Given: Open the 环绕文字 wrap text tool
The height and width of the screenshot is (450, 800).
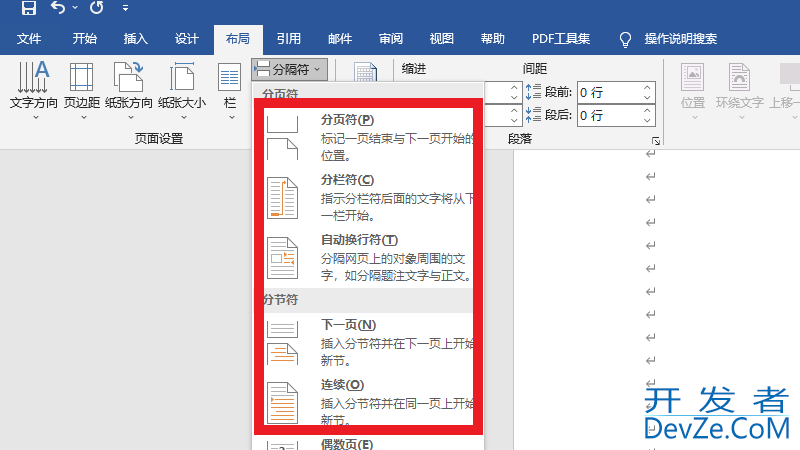Looking at the screenshot, I should click(x=739, y=91).
